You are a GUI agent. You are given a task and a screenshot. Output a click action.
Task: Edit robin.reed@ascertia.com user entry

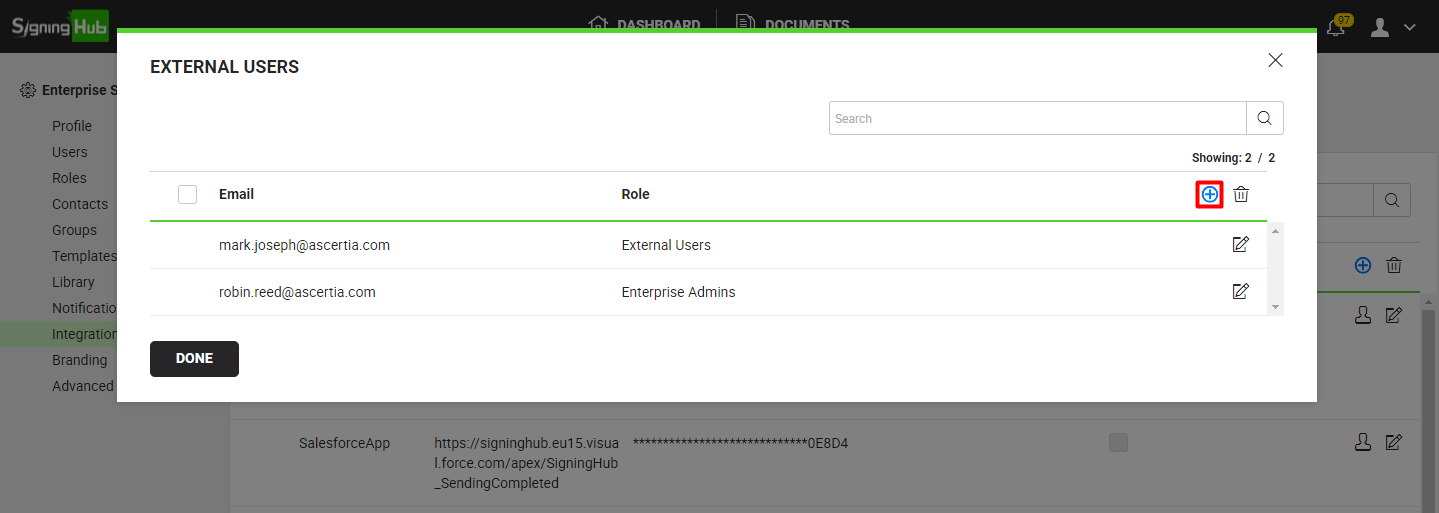pos(1240,292)
